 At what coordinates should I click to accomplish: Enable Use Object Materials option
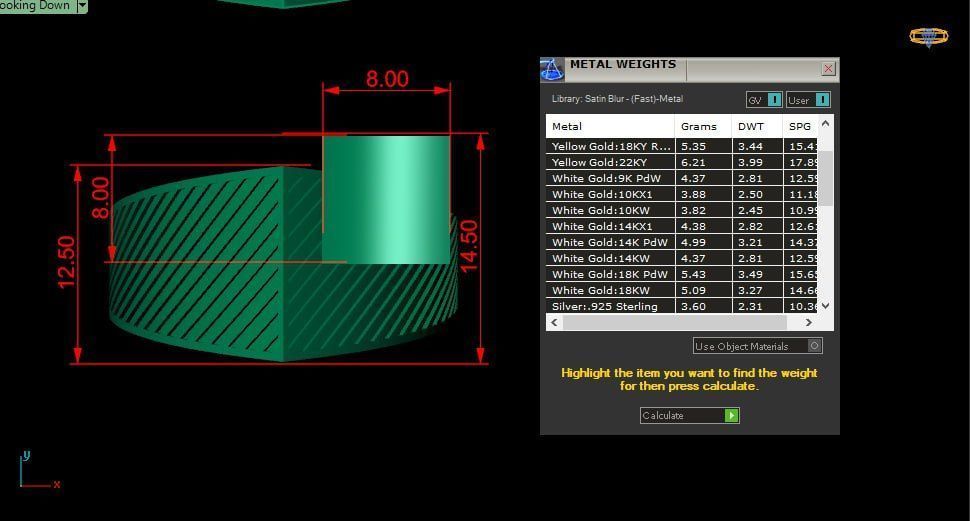click(757, 346)
